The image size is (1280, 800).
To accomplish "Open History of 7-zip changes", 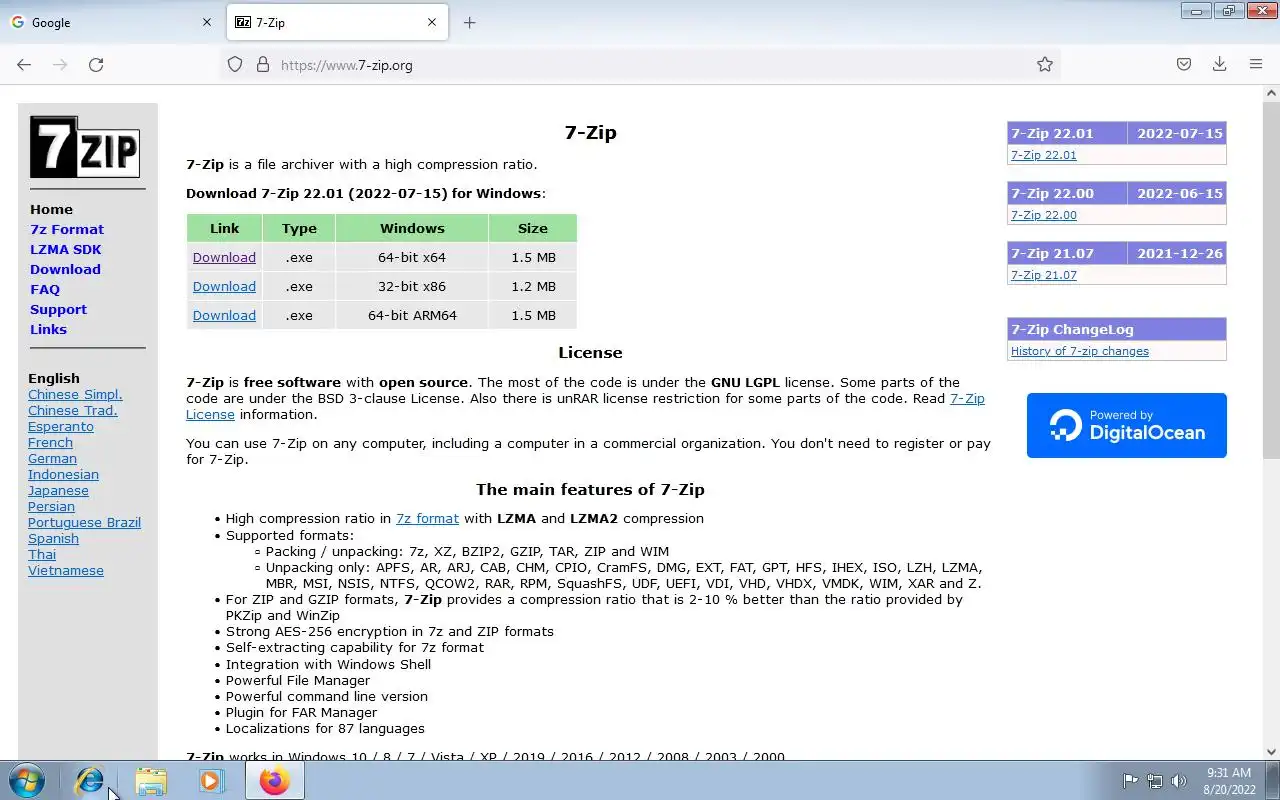I will (1080, 351).
